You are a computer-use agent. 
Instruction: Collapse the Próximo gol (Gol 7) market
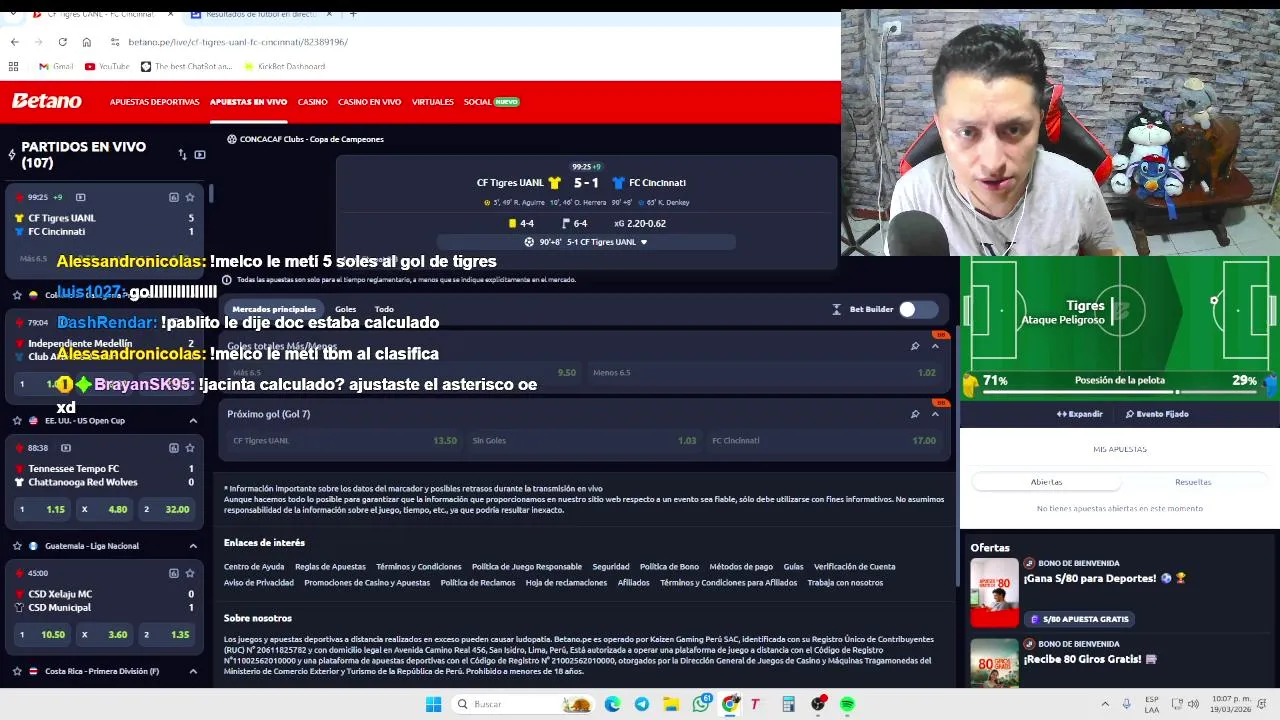coord(935,414)
